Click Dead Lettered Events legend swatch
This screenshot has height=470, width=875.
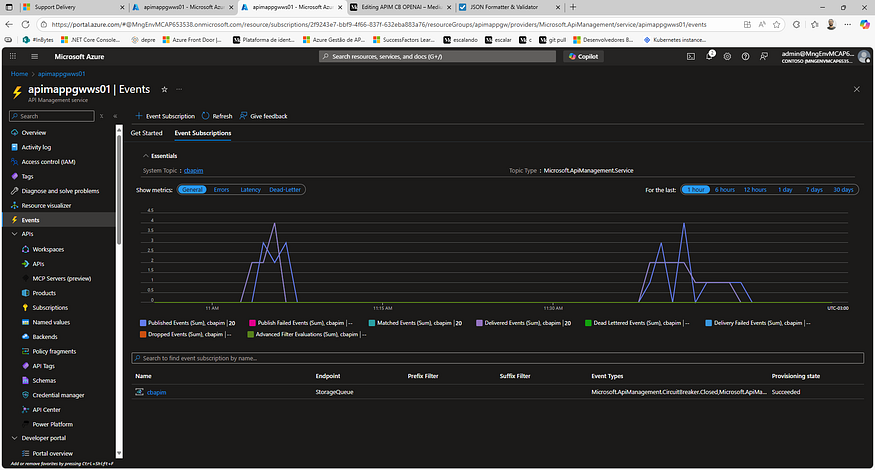pyautogui.click(x=588, y=323)
